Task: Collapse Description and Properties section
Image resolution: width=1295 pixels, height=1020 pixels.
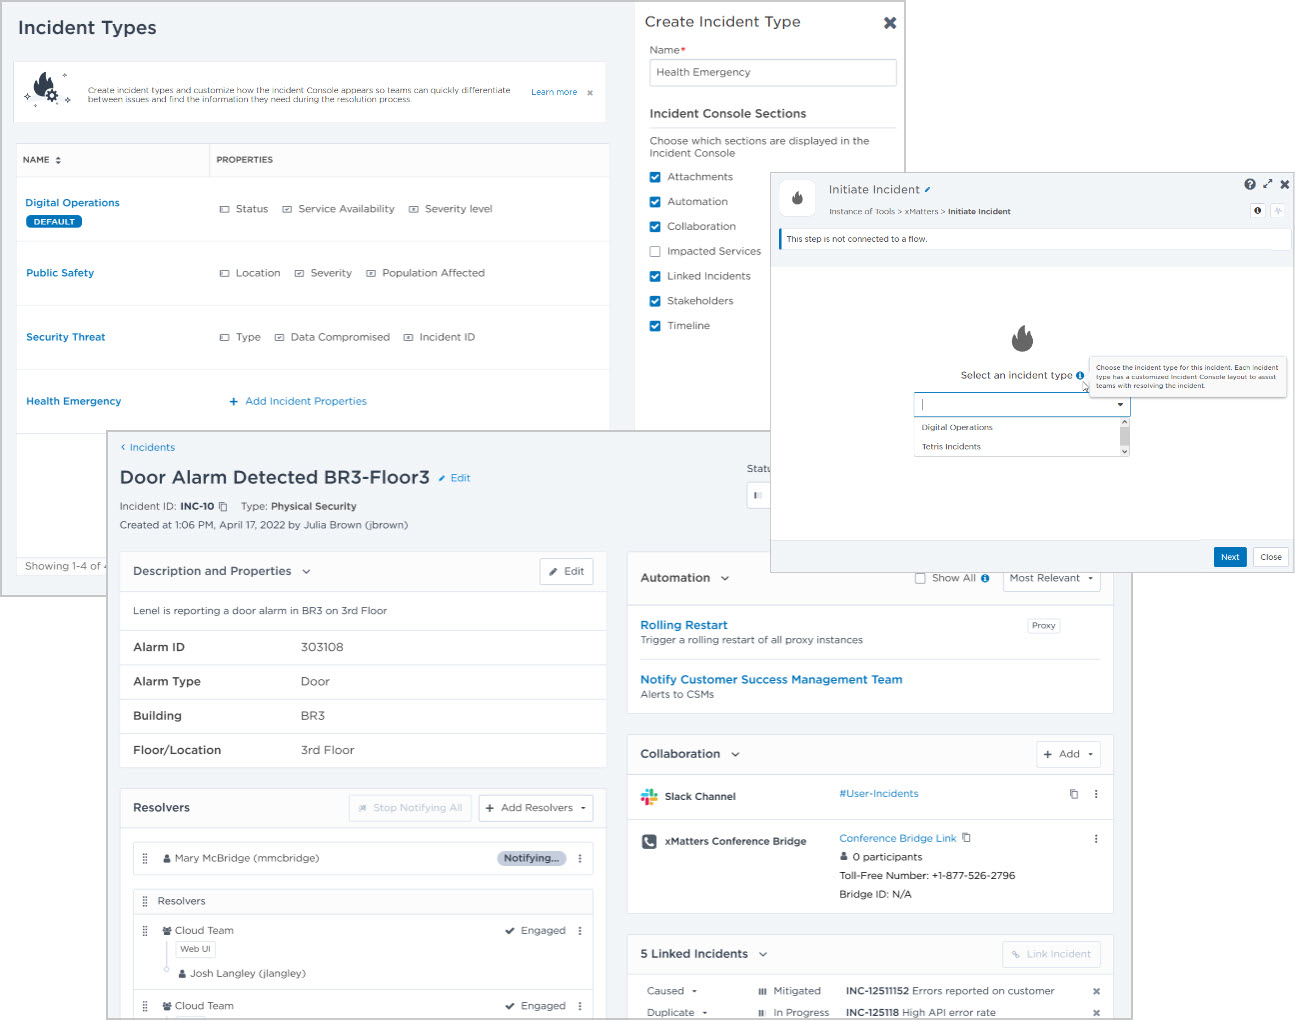Action: tap(306, 572)
